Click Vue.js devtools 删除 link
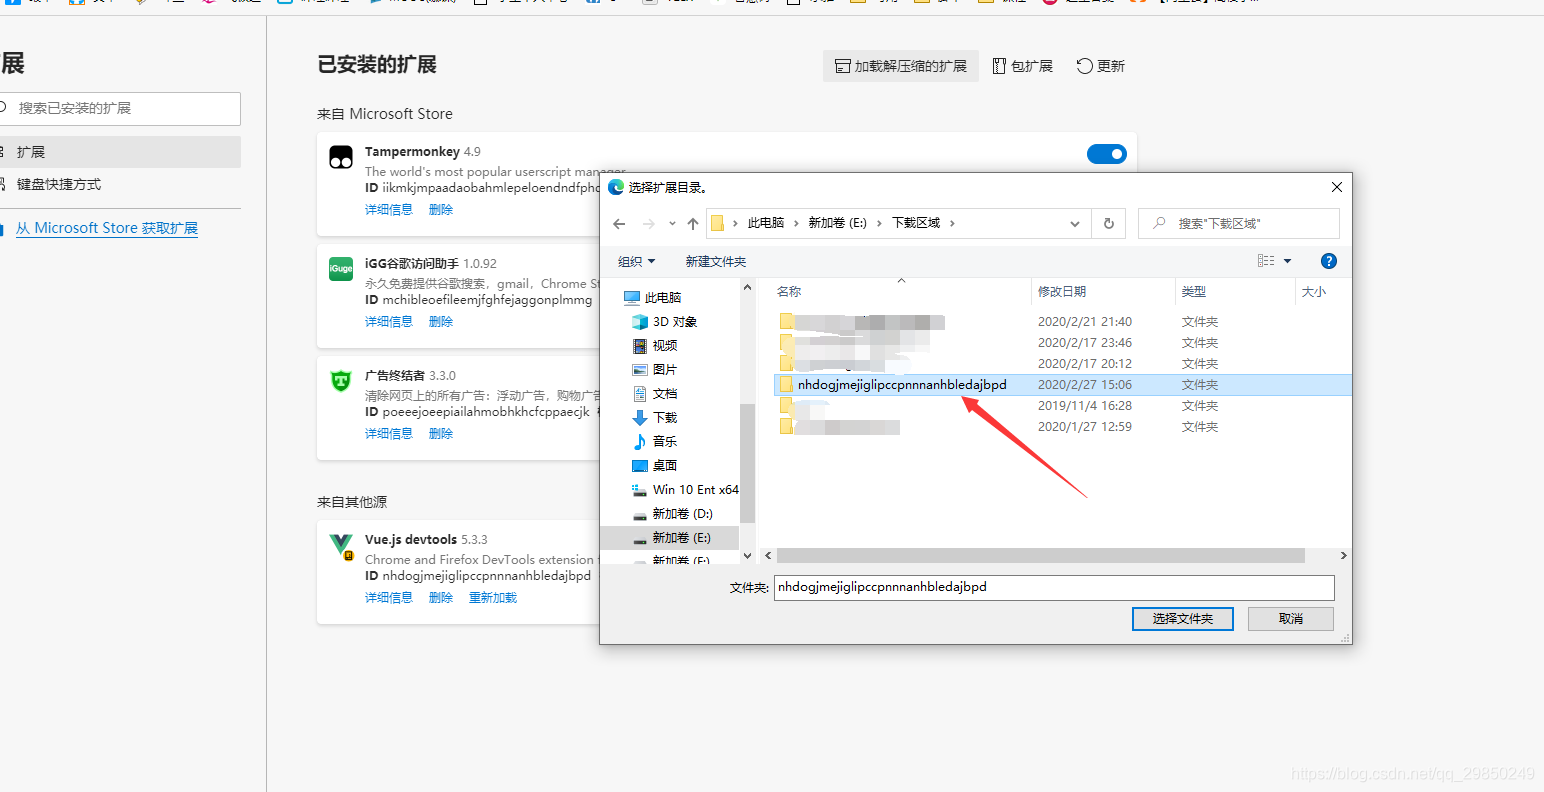 pyautogui.click(x=441, y=598)
